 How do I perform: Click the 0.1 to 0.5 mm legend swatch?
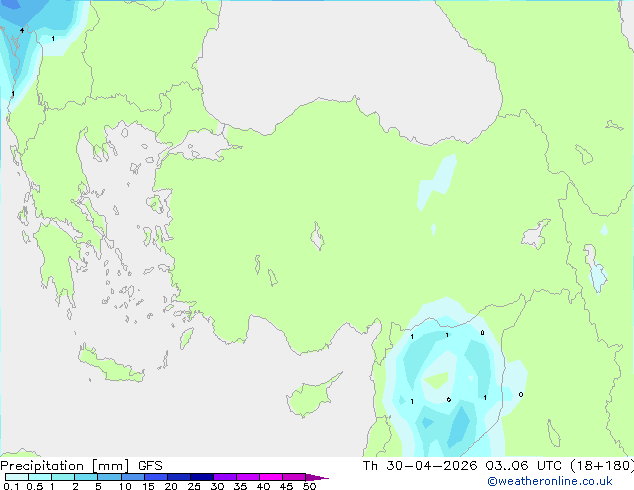pos(17,477)
